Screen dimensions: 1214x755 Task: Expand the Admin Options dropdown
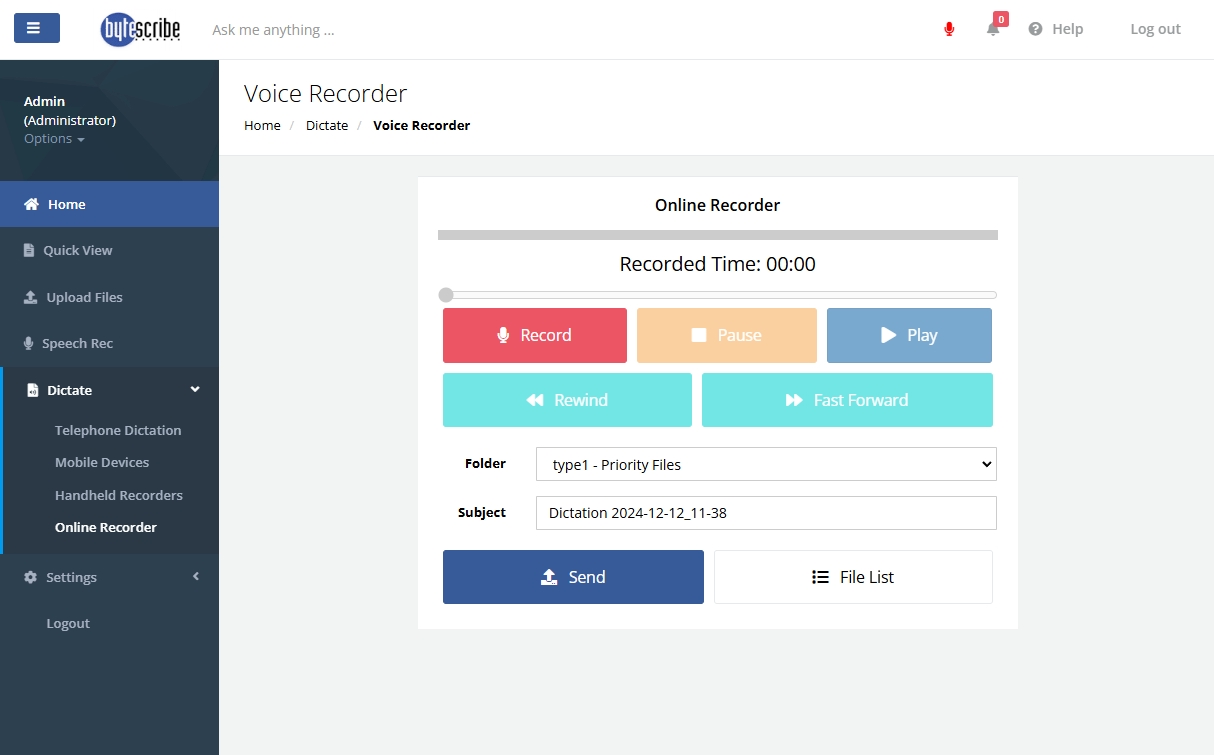[54, 139]
